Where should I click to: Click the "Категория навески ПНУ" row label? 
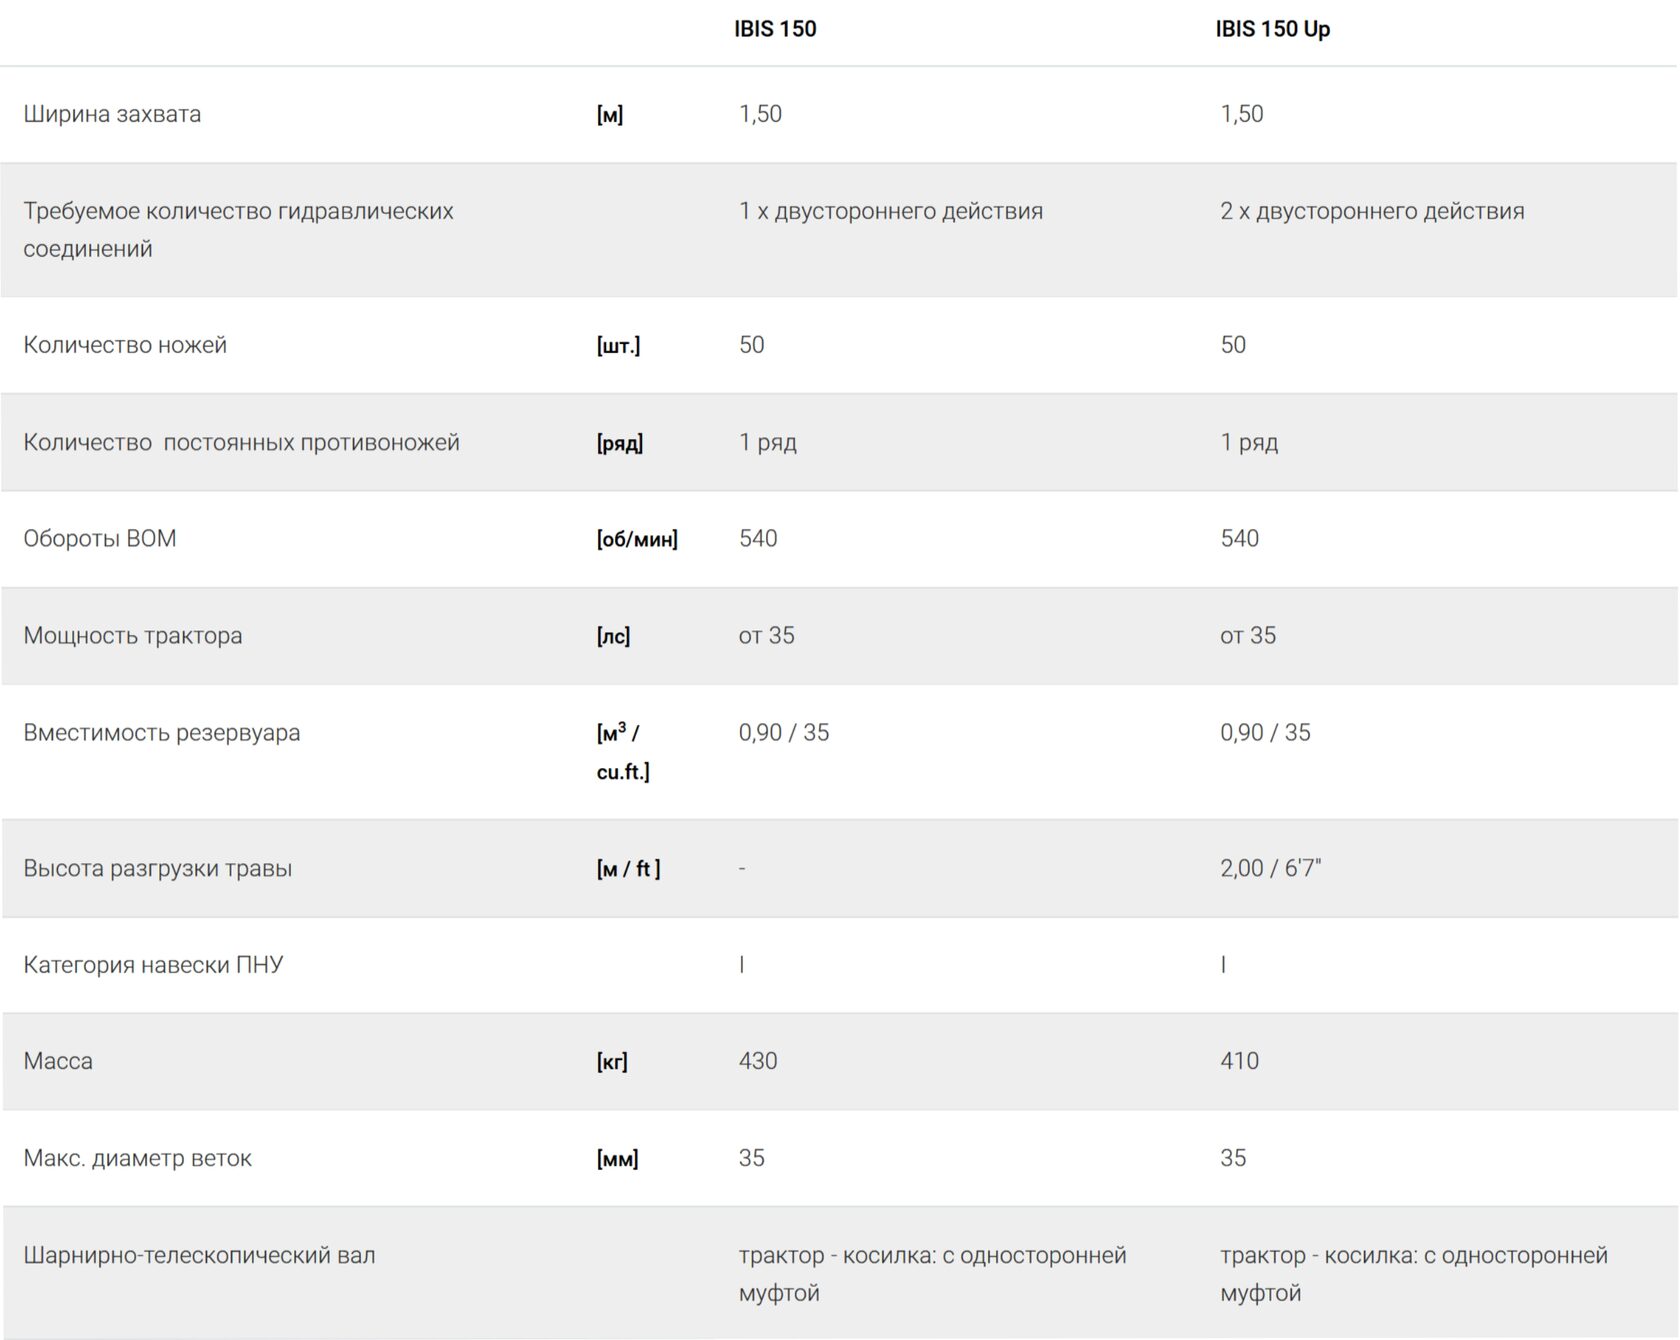tap(153, 964)
